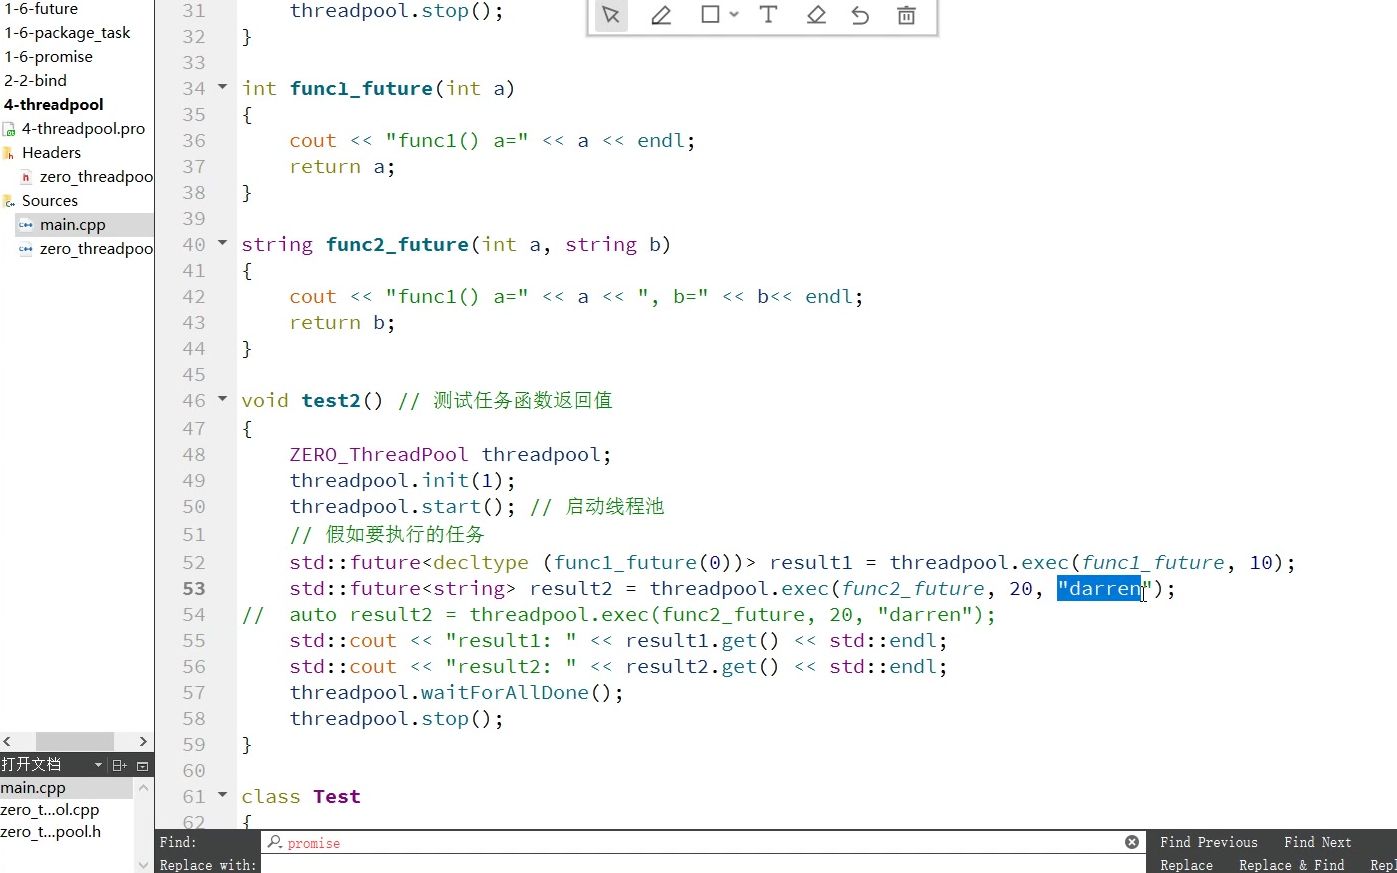The height and width of the screenshot is (873, 1397).
Task: Click the Replace button
Action: point(1186,864)
